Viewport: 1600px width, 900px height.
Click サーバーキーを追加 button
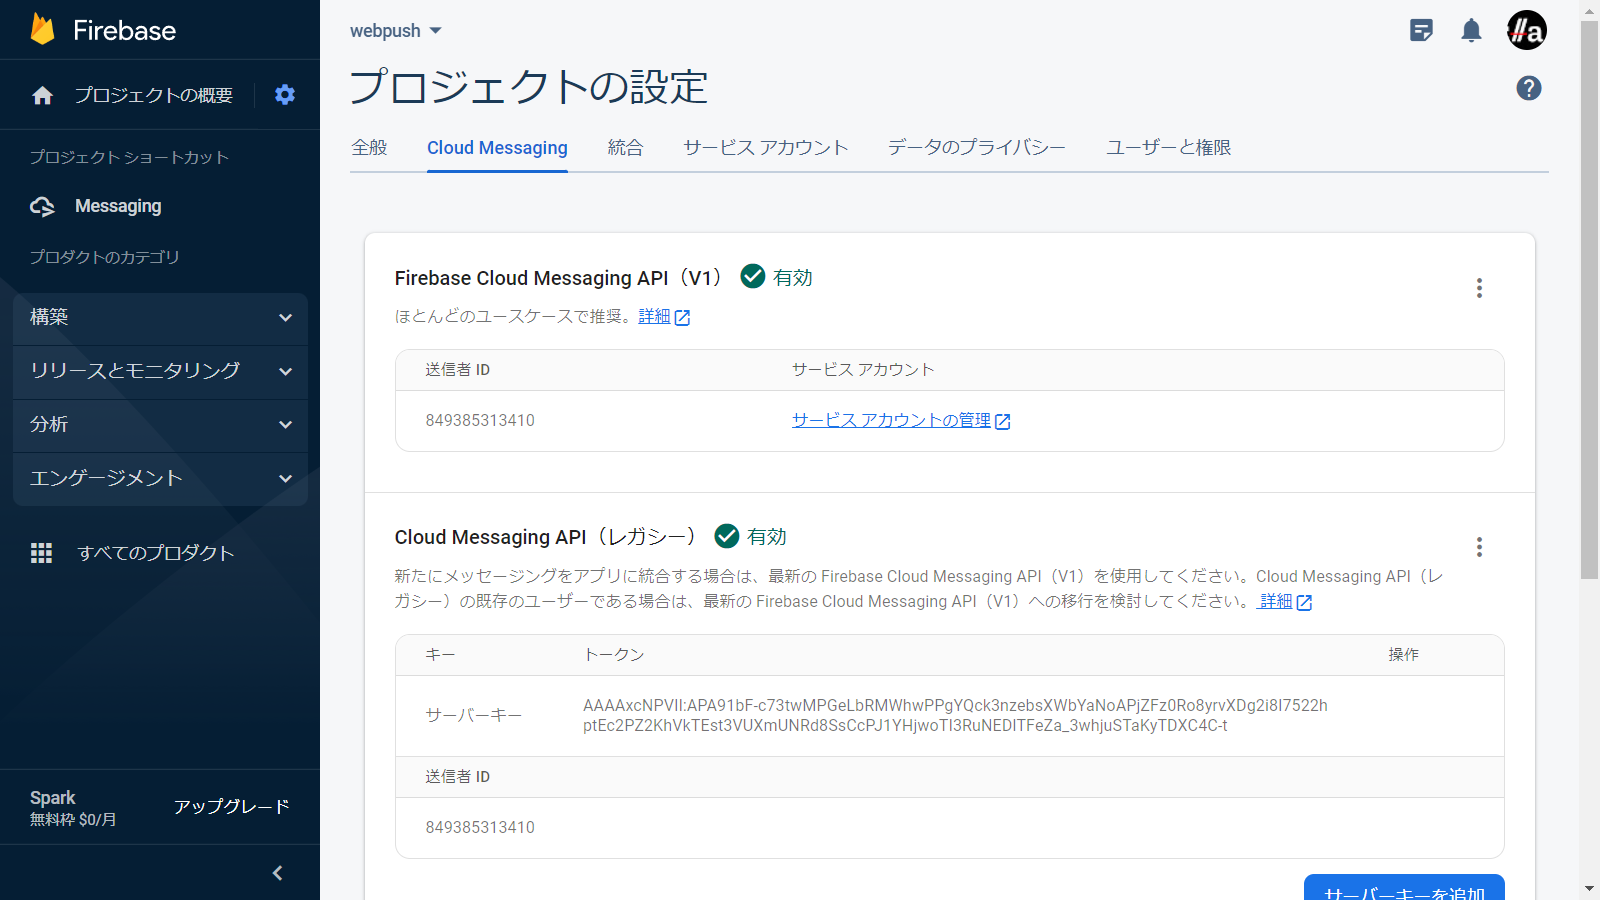(1404, 888)
